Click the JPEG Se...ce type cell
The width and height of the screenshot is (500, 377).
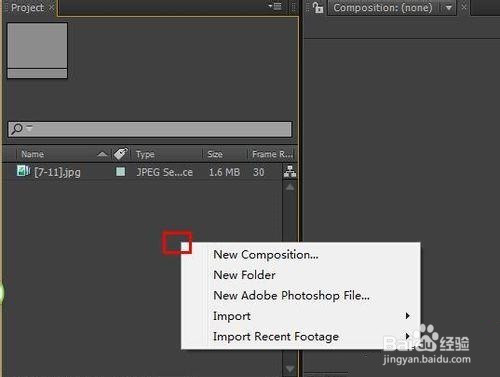[x=164, y=172]
